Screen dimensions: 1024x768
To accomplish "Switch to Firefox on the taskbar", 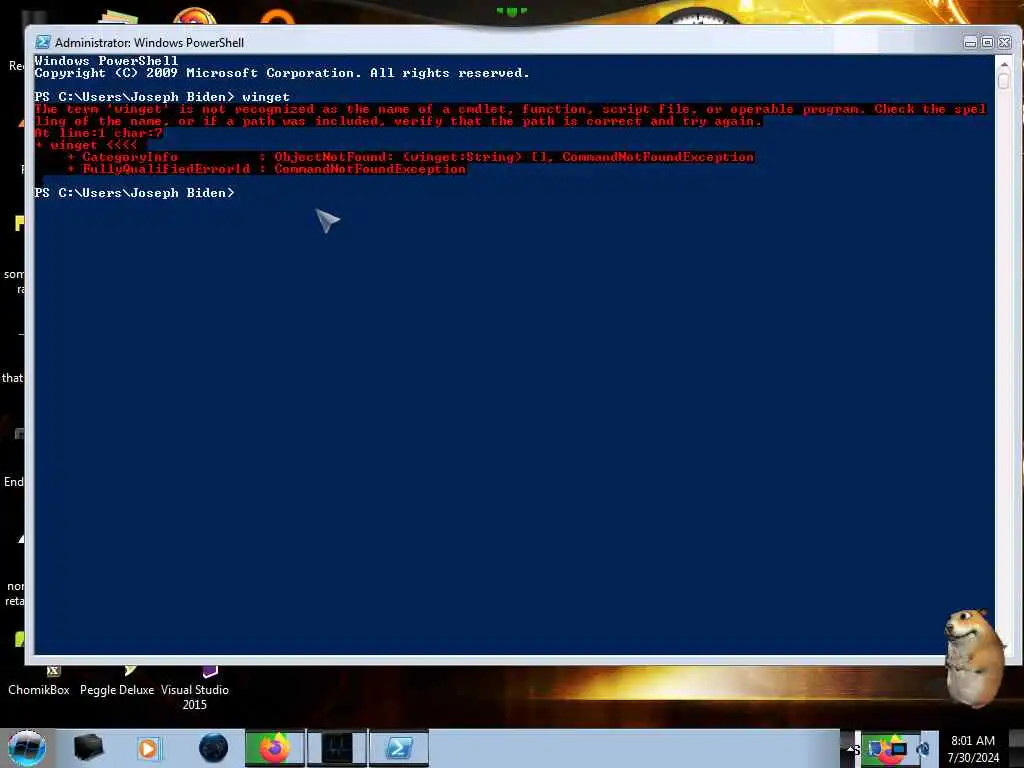I will (x=275, y=748).
